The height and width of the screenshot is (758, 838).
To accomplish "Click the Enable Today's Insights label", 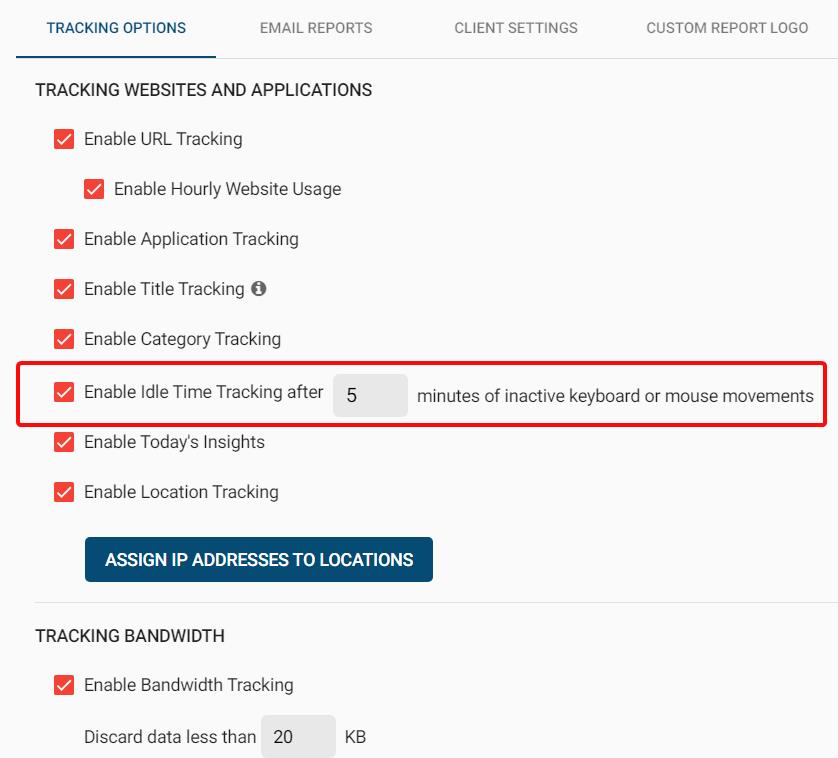I will pos(174,442).
